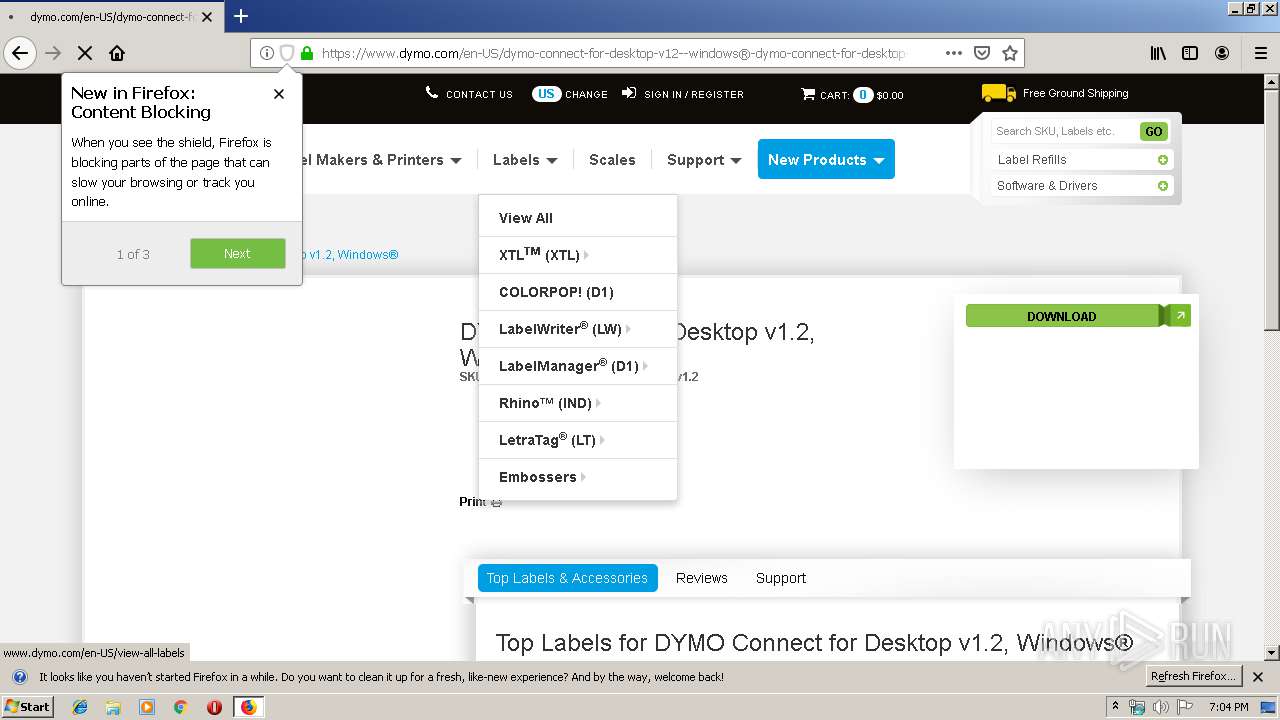
Task: Open the volume control in tray
Action: click(x=1160, y=707)
